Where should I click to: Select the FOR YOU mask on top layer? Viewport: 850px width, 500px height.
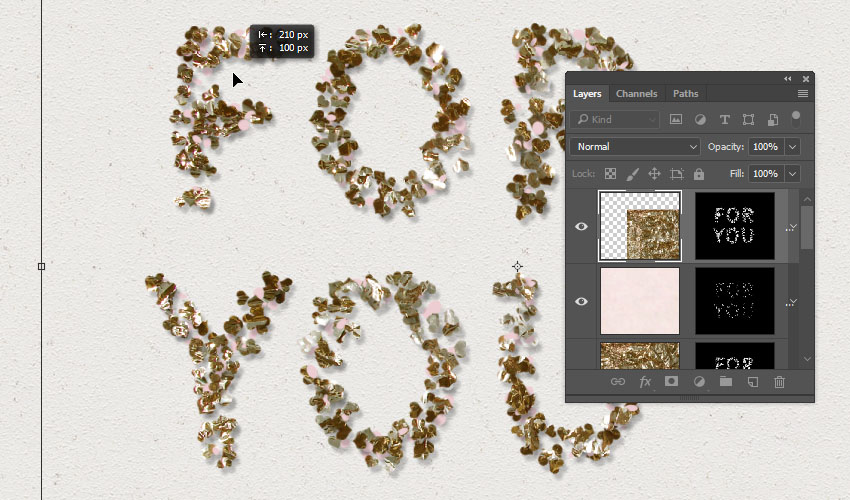(734, 226)
